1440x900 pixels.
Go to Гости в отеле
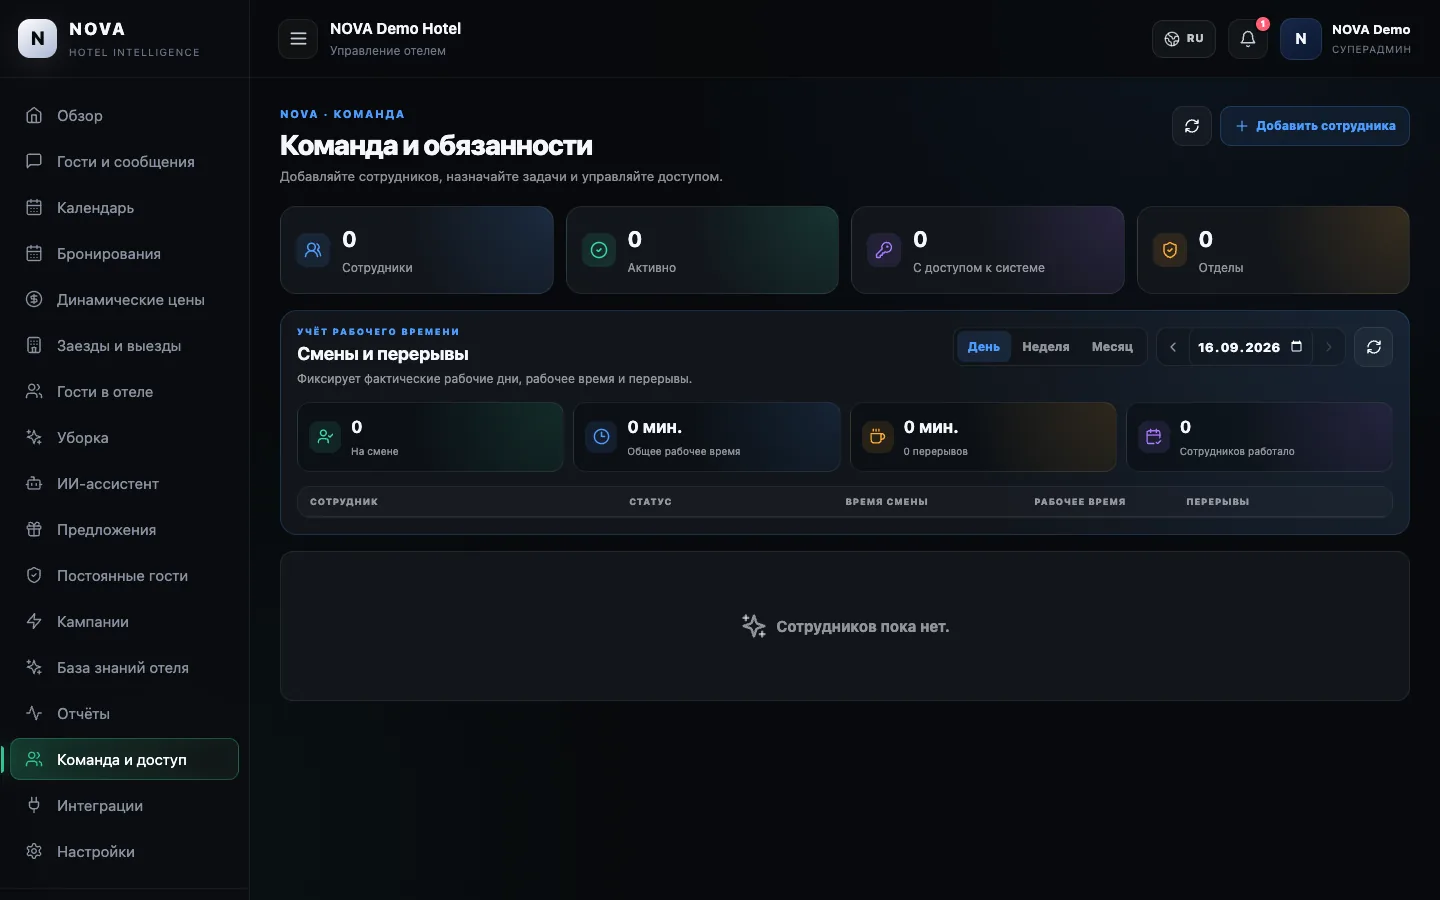coord(124,392)
